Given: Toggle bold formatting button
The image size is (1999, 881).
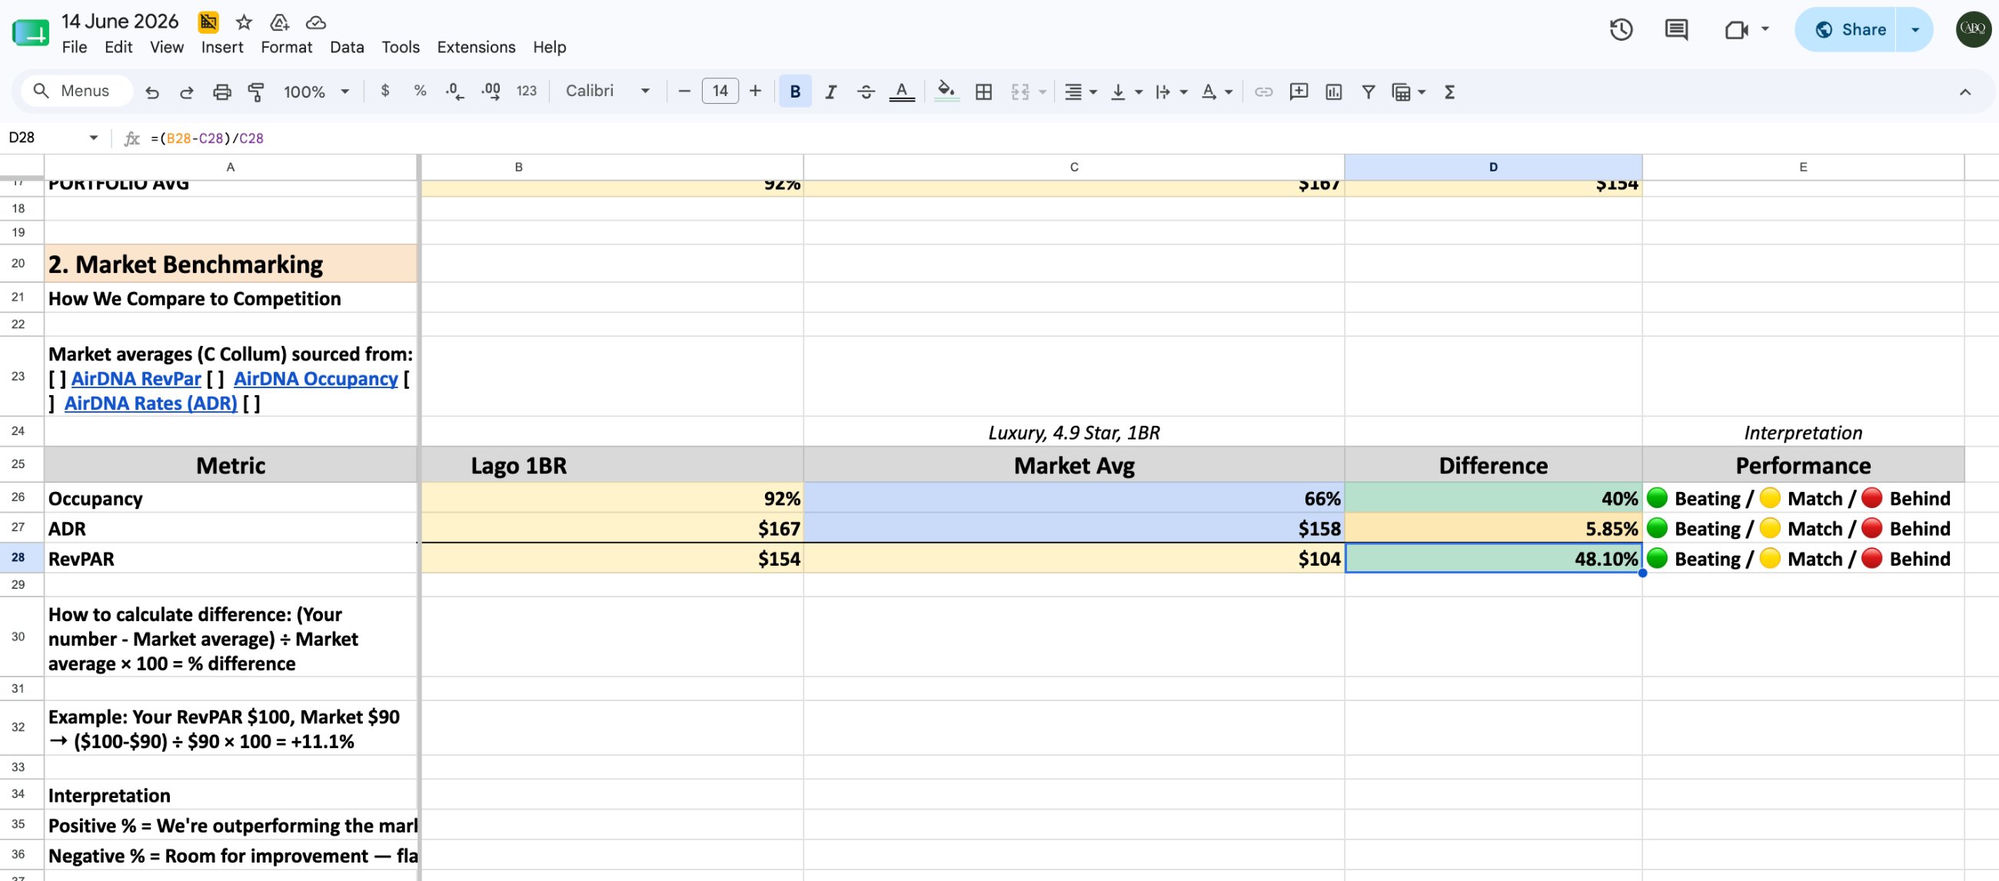Looking at the screenshot, I should 795,92.
